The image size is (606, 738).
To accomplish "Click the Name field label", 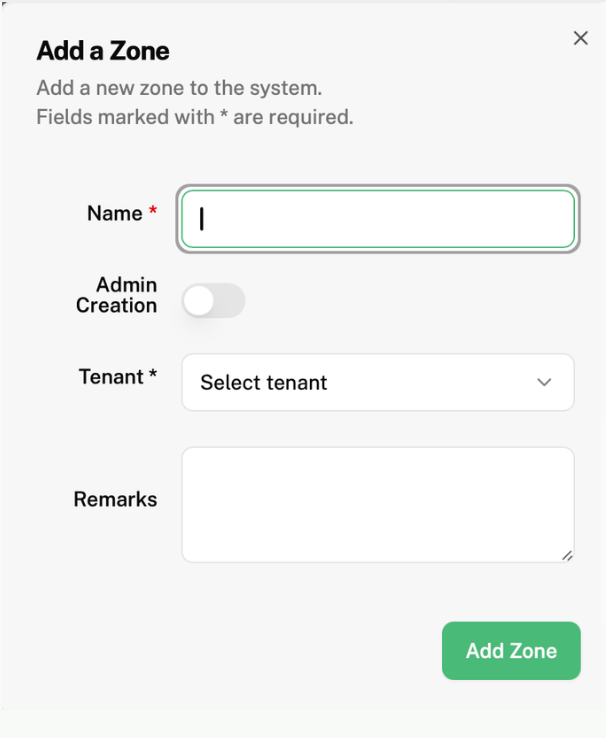I will [x=115, y=213].
